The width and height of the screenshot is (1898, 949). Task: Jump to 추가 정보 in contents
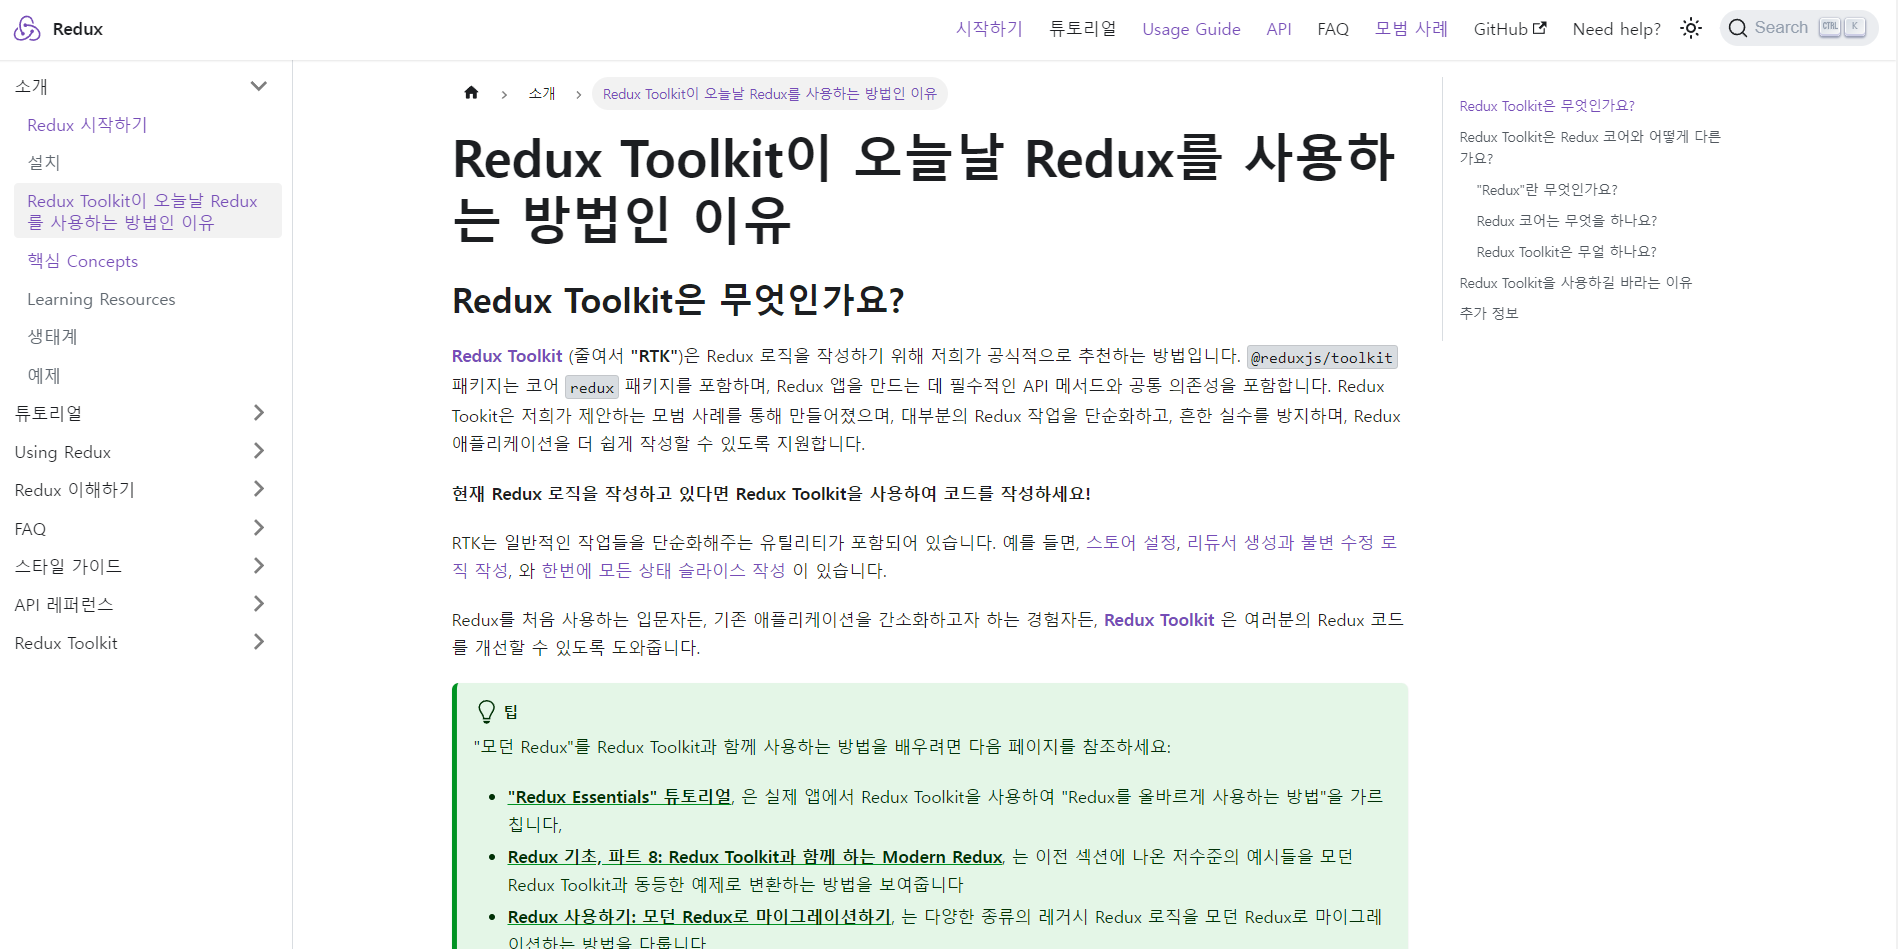(x=1489, y=313)
